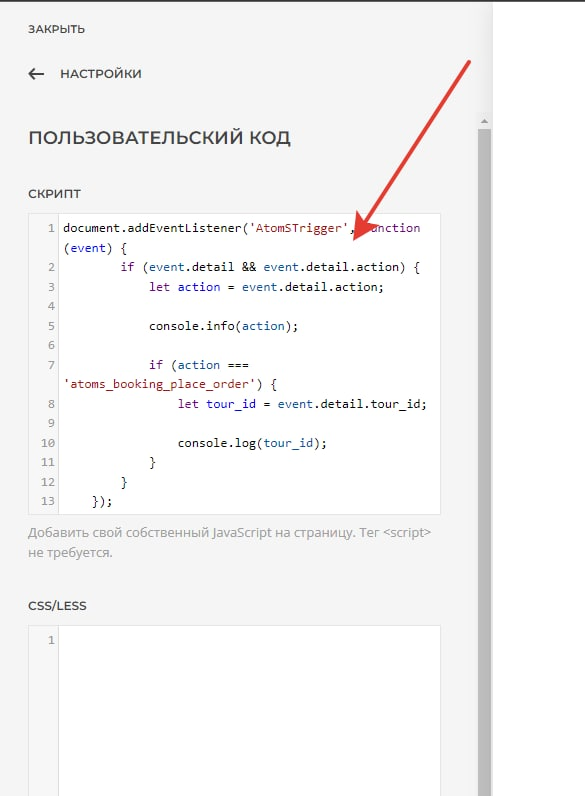Click the closing '});' on line 13

coord(102,502)
